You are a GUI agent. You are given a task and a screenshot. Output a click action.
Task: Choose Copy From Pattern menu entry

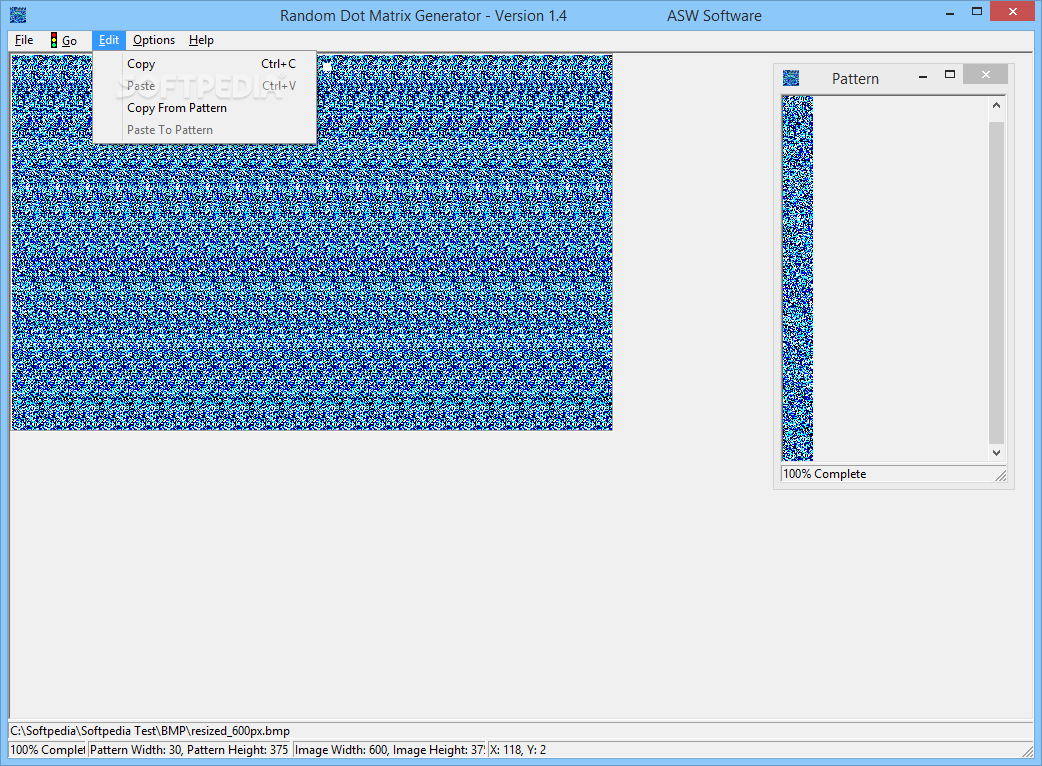pyautogui.click(x=205, y=108)
